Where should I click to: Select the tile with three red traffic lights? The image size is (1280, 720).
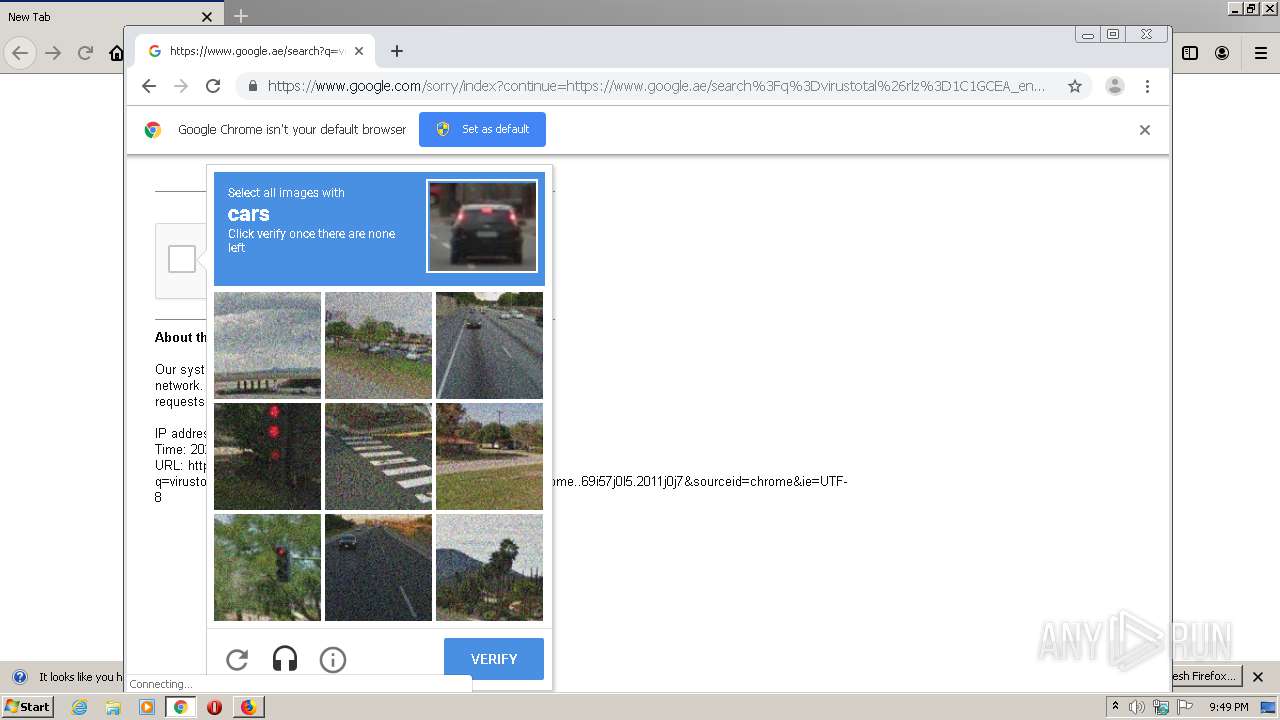267,456
